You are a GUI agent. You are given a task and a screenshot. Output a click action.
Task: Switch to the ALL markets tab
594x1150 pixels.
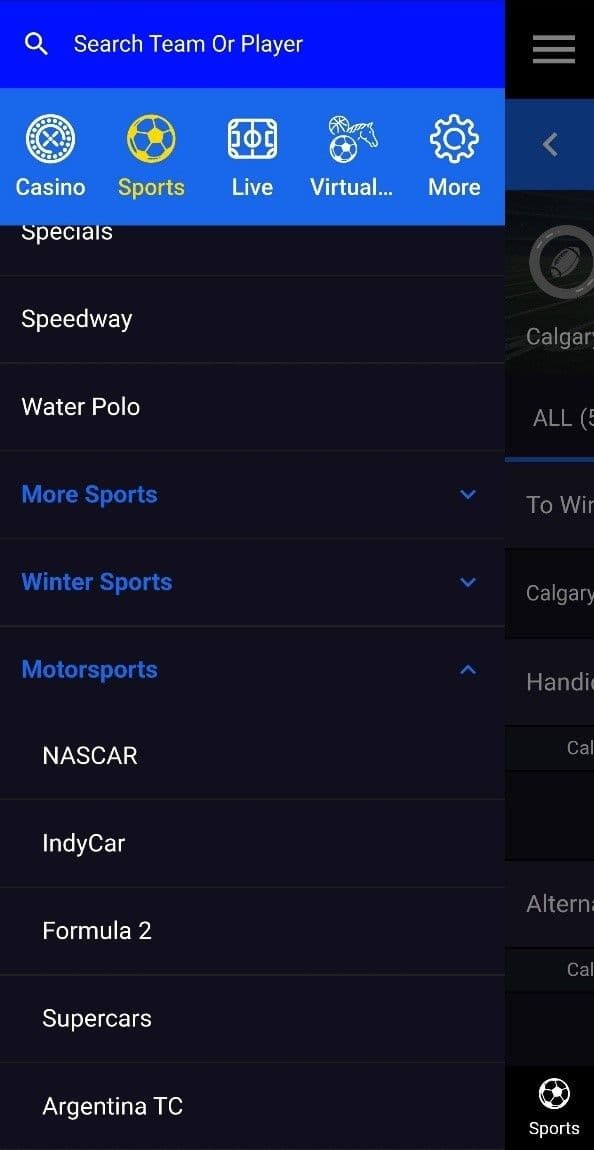(563, 418)
